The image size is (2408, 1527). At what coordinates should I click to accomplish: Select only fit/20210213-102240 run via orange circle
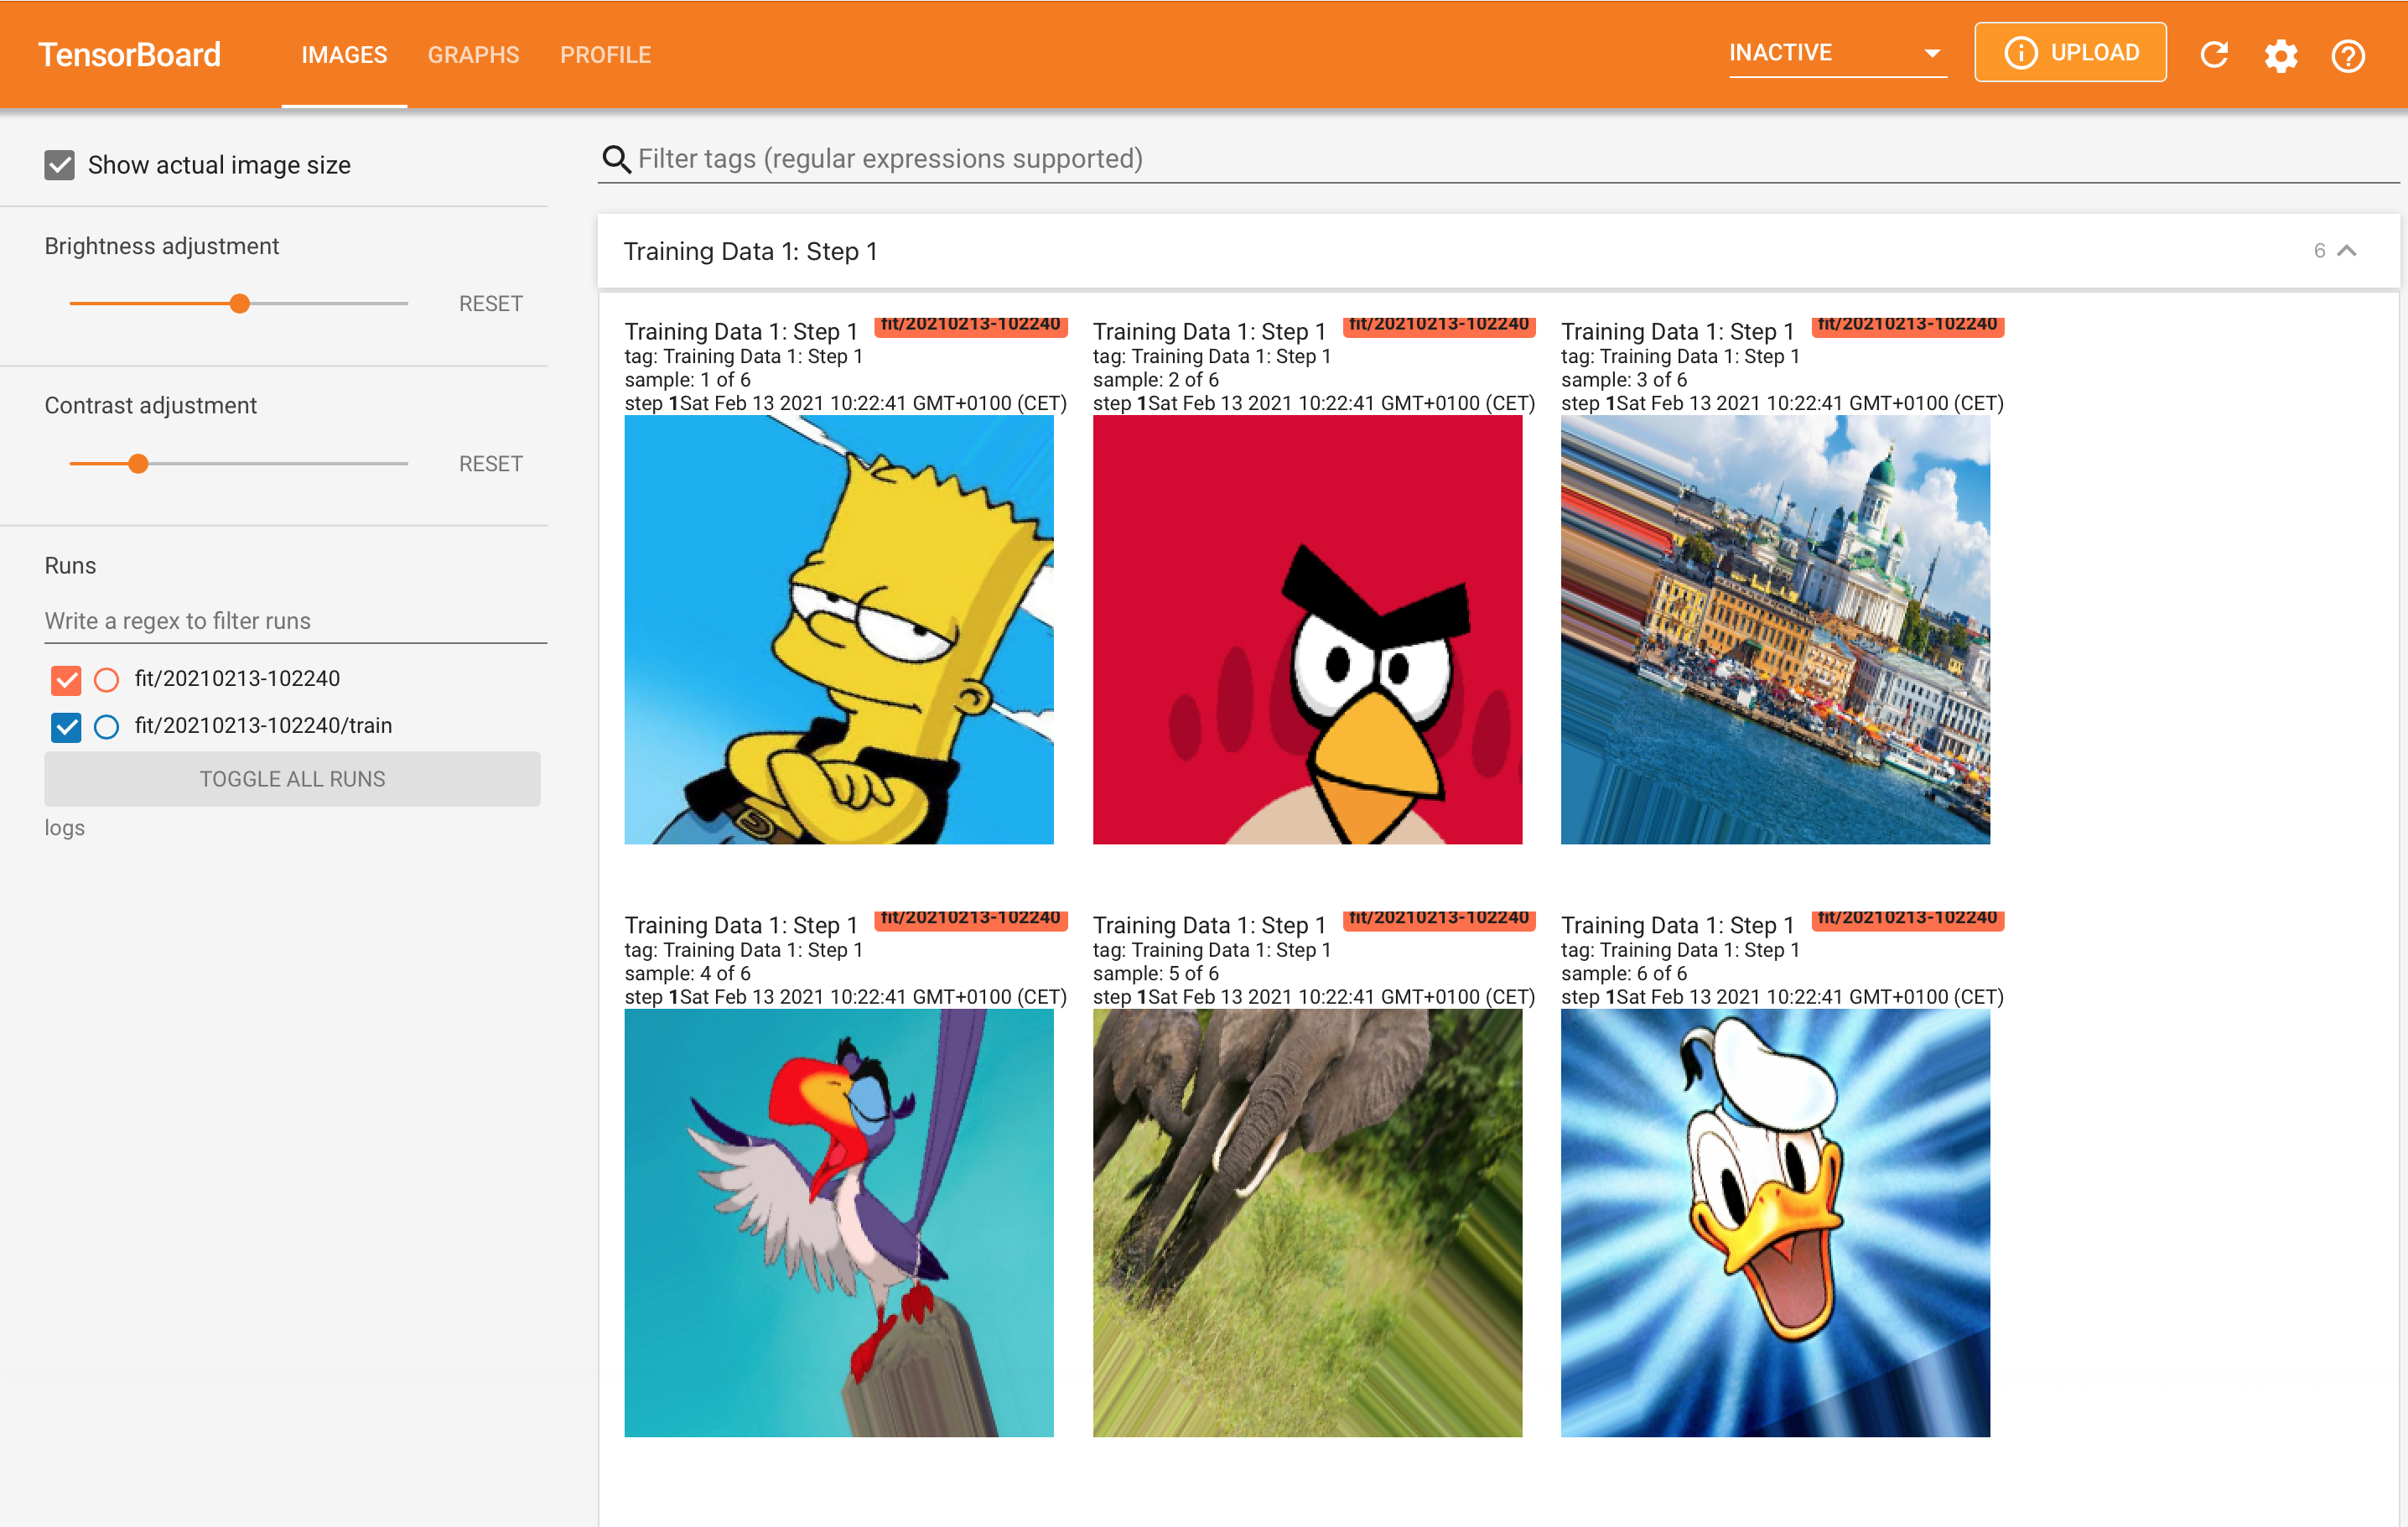click(106, 680)
